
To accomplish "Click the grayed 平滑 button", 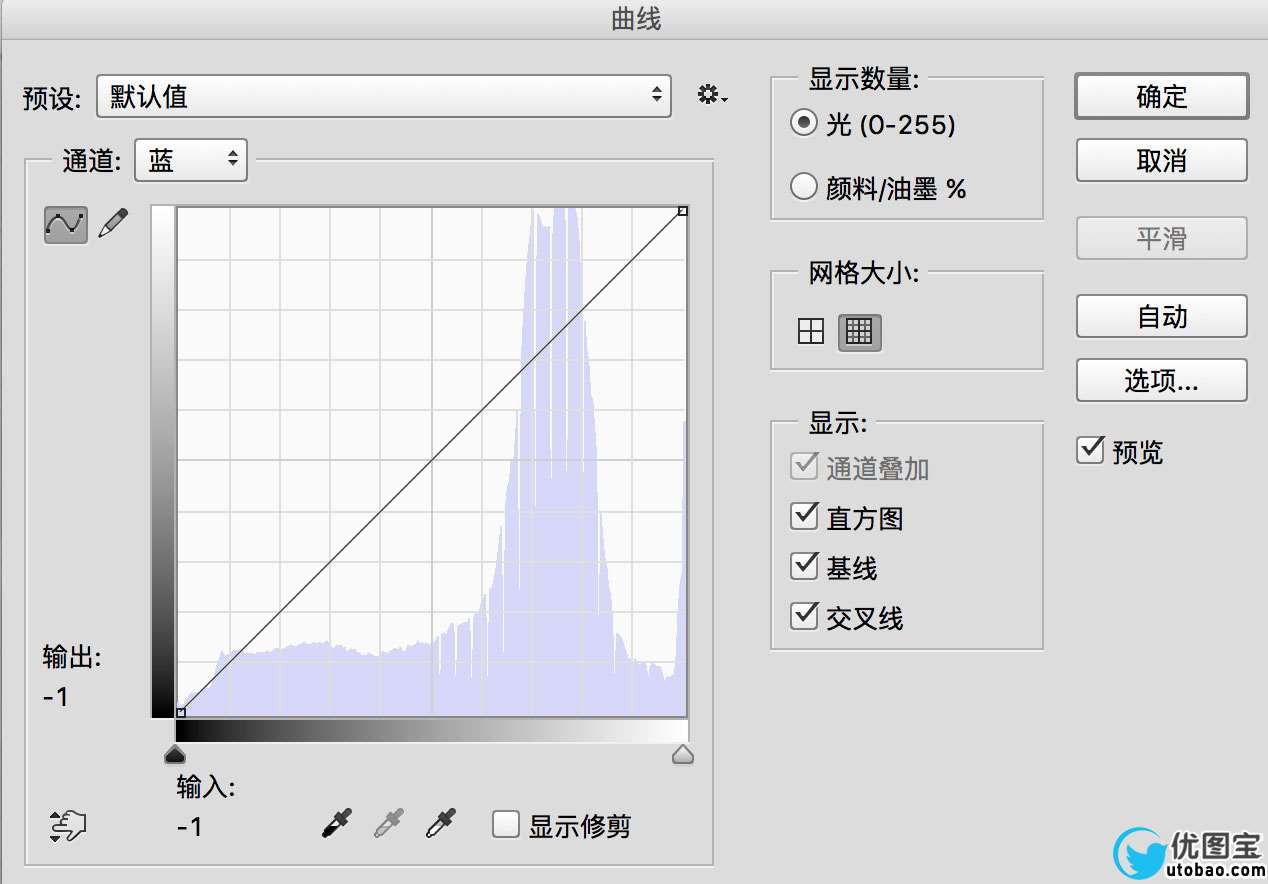I will (1162, 239).
